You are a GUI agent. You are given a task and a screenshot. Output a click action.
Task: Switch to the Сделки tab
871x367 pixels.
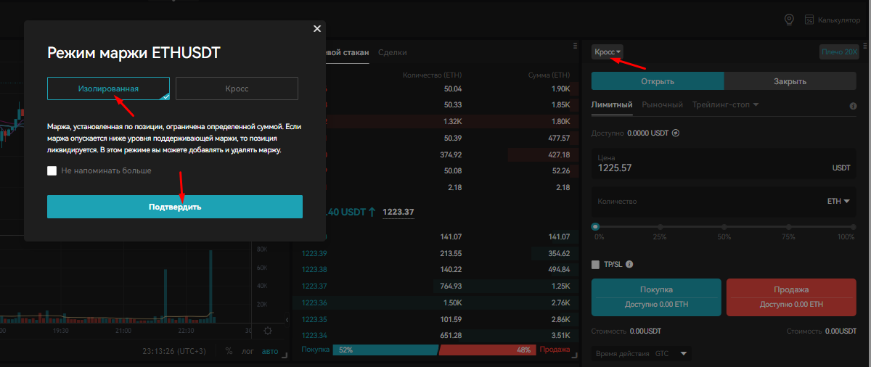[x=392, y=52]
